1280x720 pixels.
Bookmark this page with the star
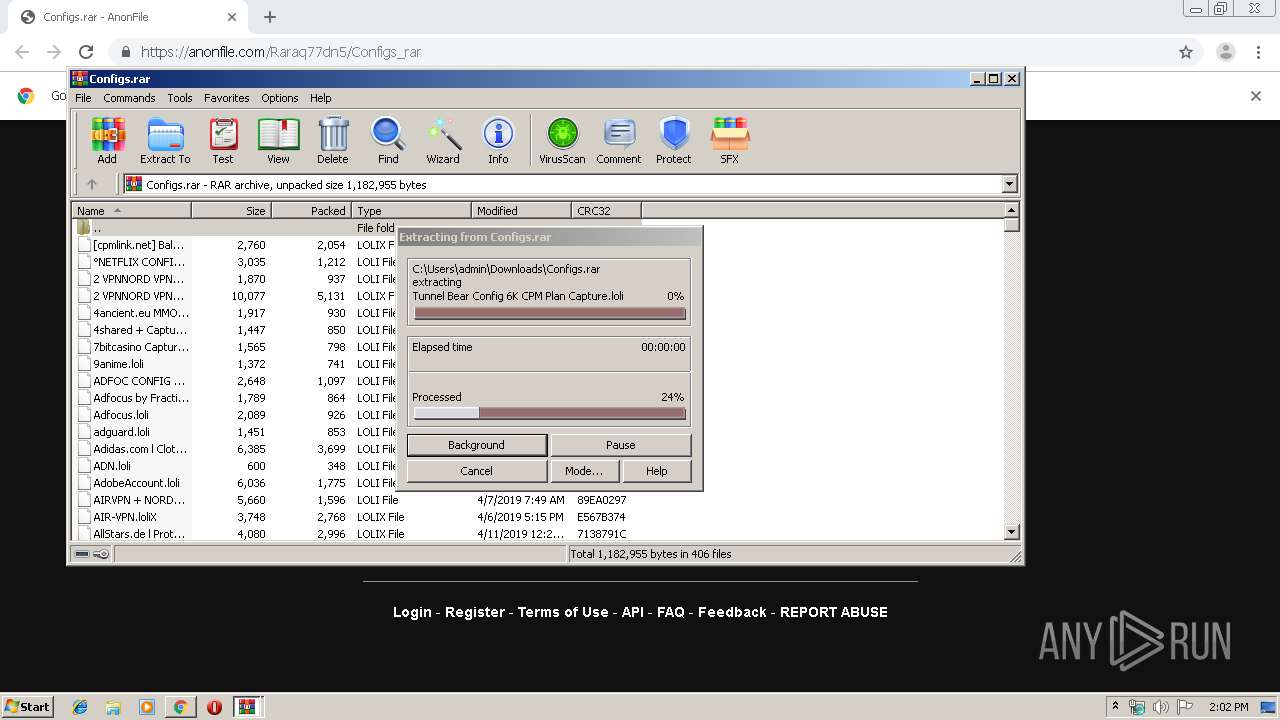coord(1186,52)
